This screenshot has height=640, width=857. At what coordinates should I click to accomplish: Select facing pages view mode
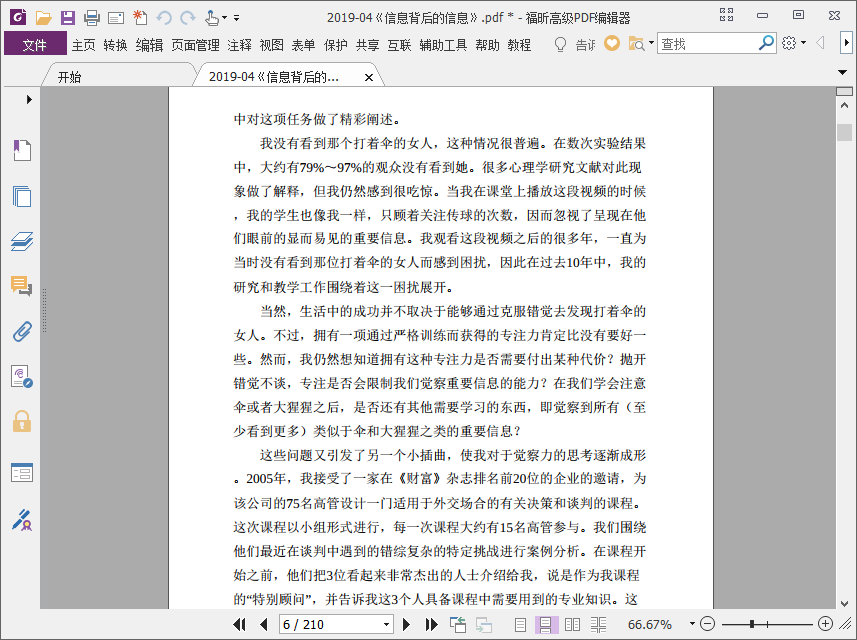pyautogui.click(x=572, y=624)
